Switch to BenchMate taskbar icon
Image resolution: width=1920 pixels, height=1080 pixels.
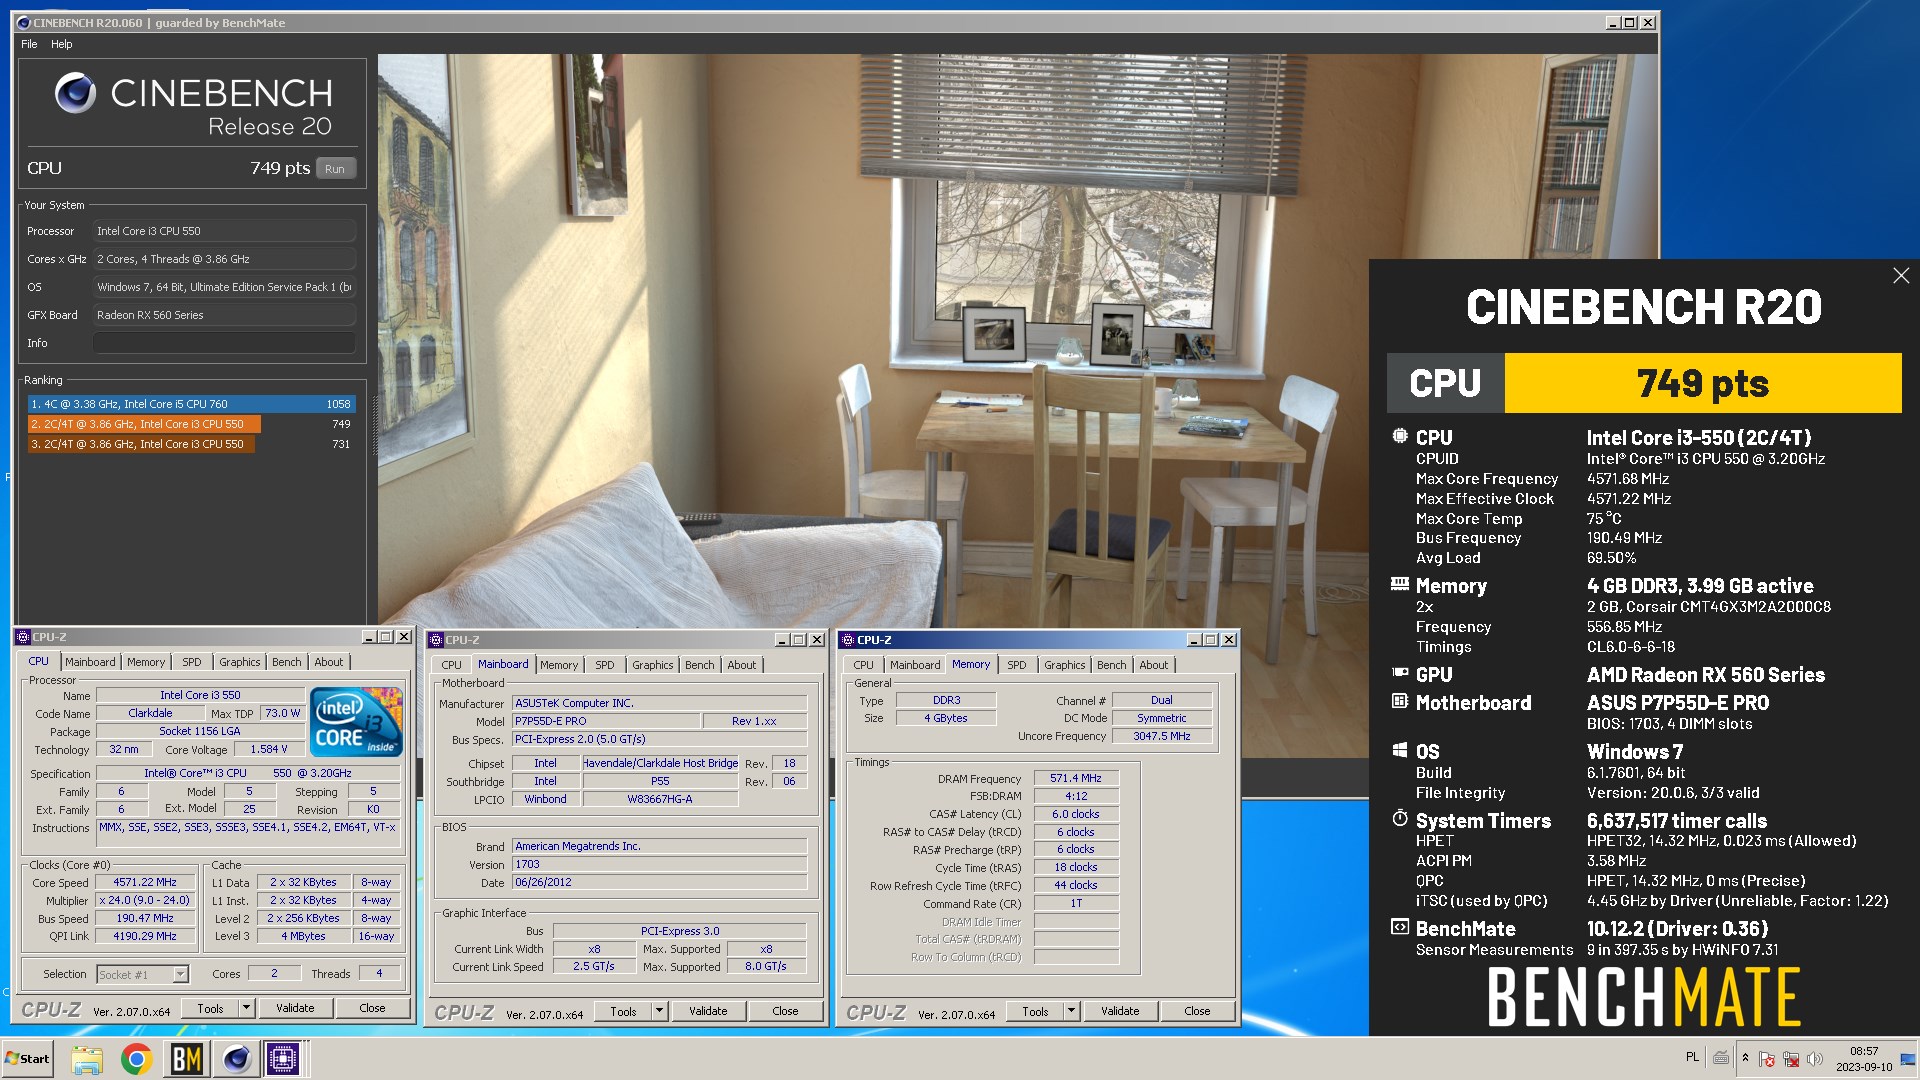click(186, 1059)
